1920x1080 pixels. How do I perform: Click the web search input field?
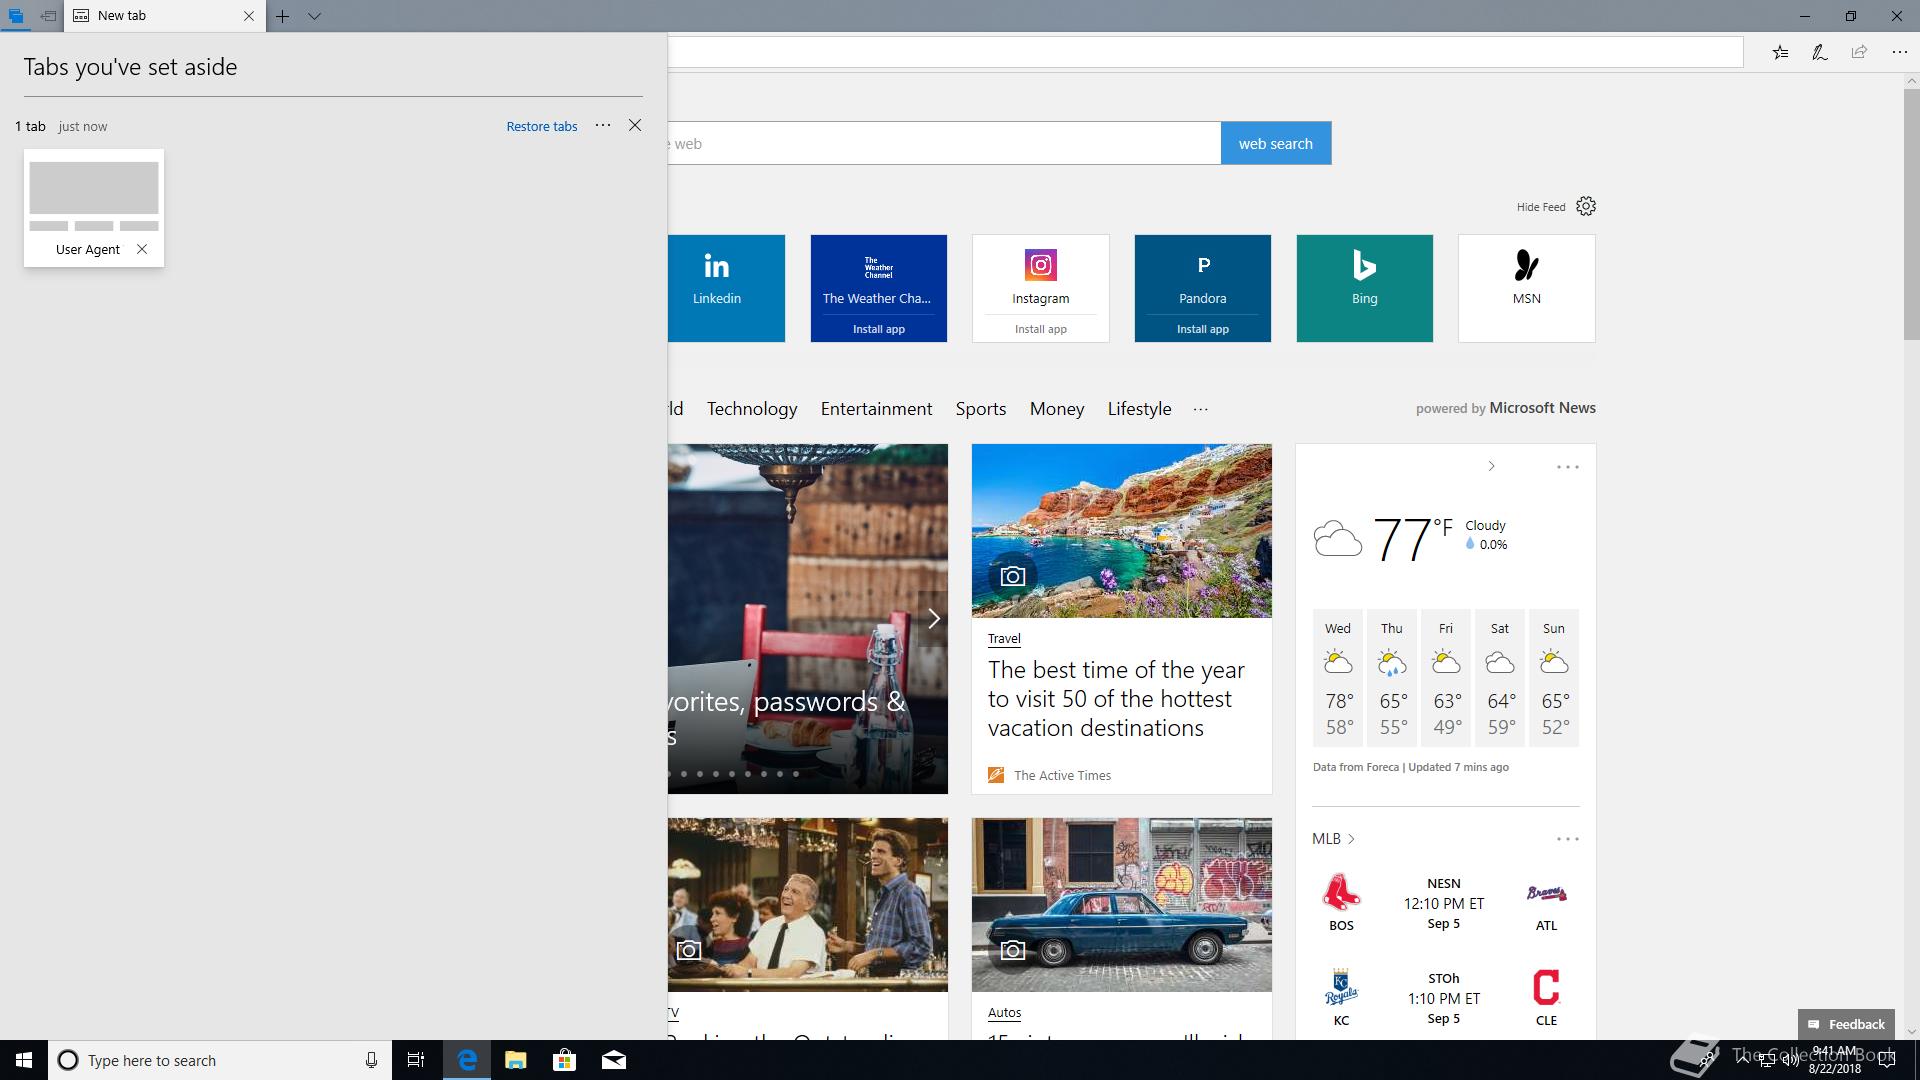click(x=944, y=143)
